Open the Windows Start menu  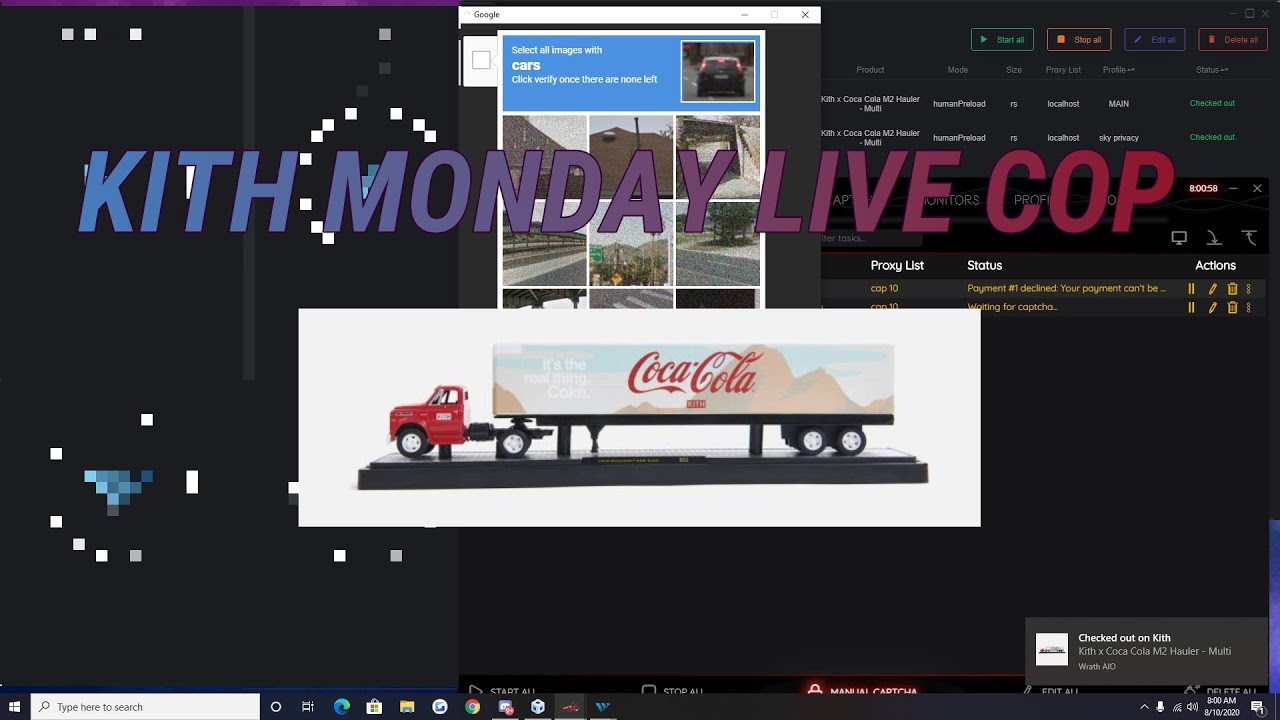15,707
